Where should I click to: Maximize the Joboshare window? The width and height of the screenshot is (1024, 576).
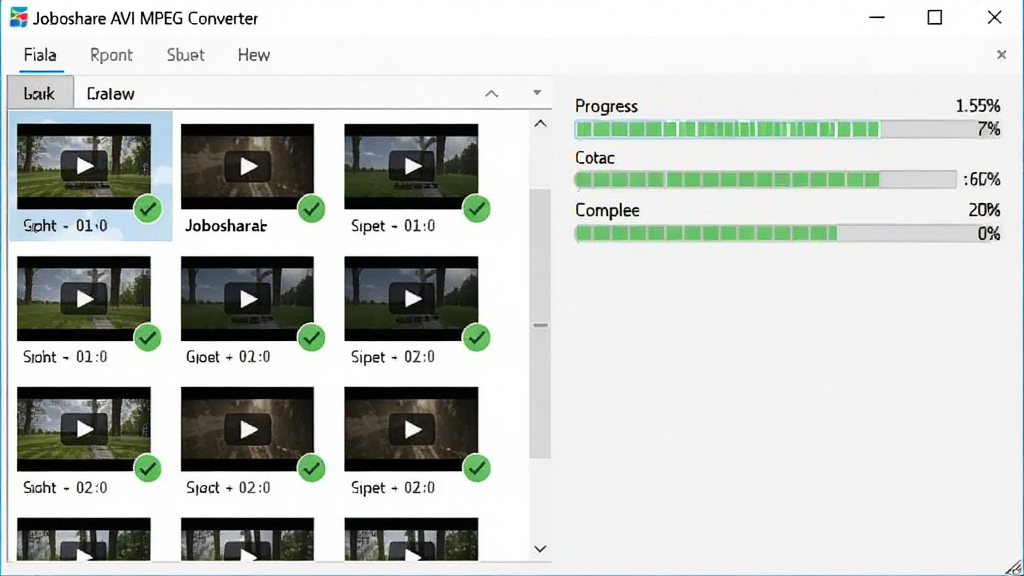coord(935,18)
